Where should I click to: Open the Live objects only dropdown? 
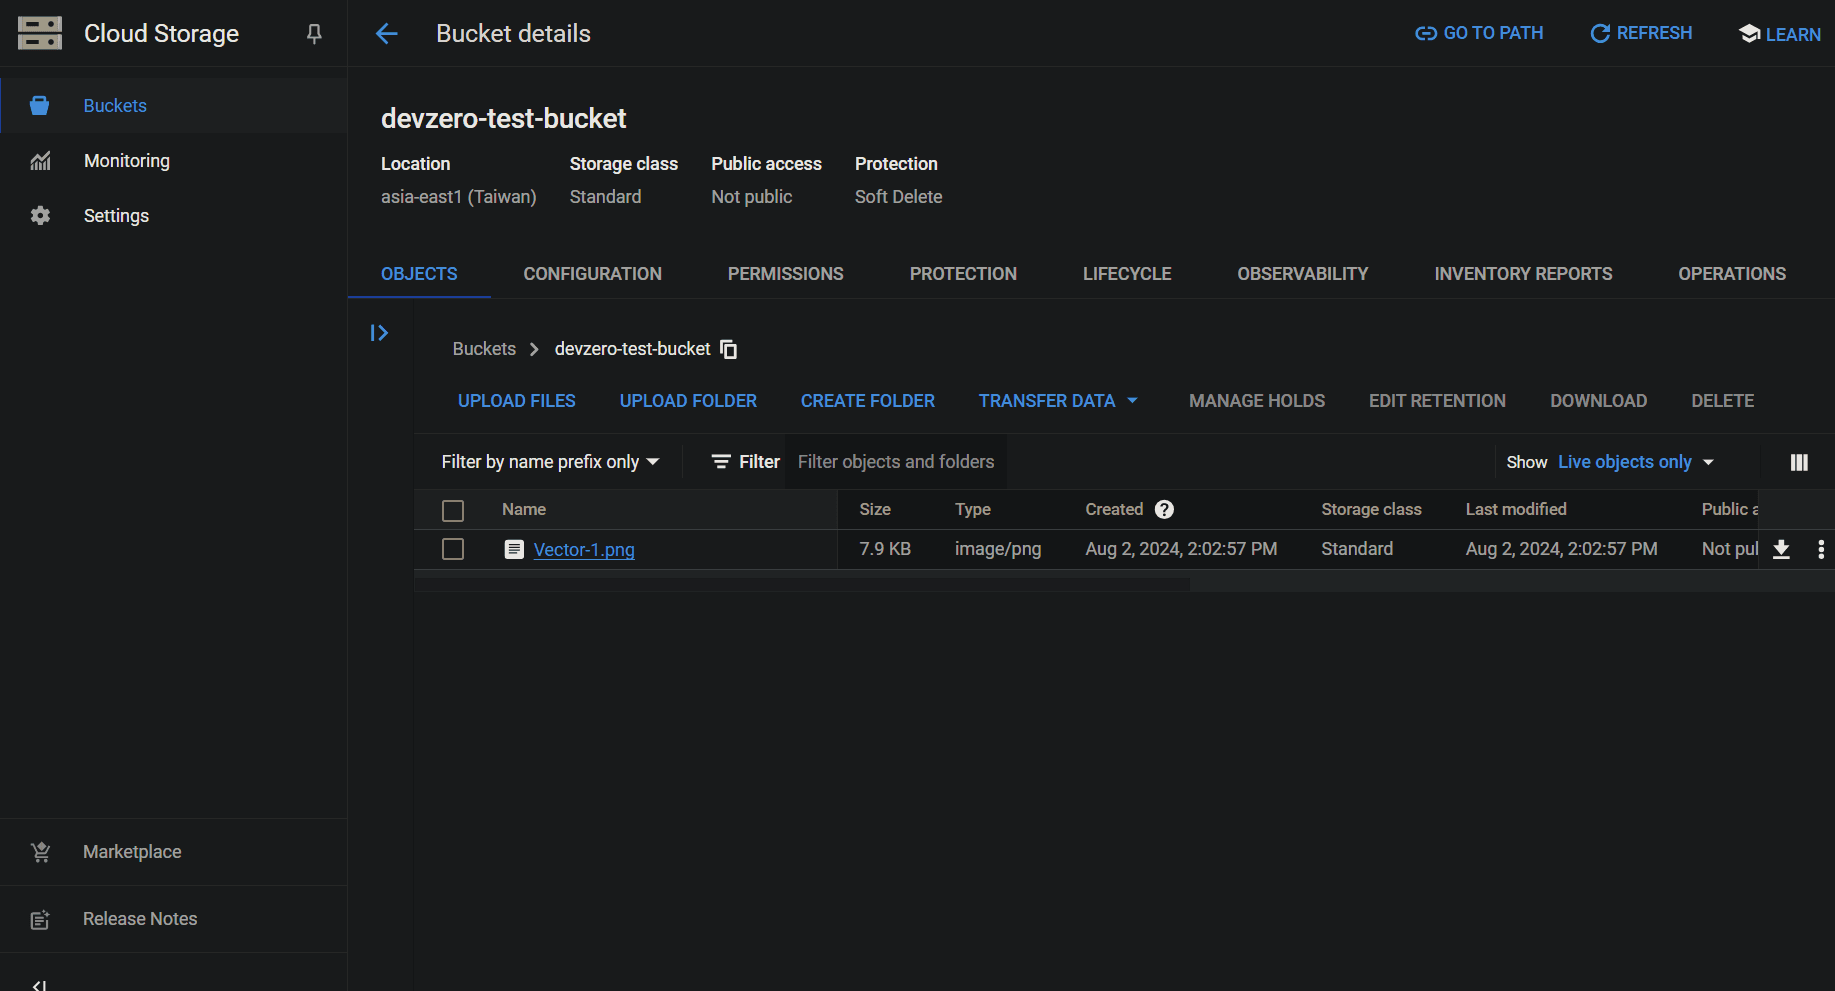click(1635, 462)
